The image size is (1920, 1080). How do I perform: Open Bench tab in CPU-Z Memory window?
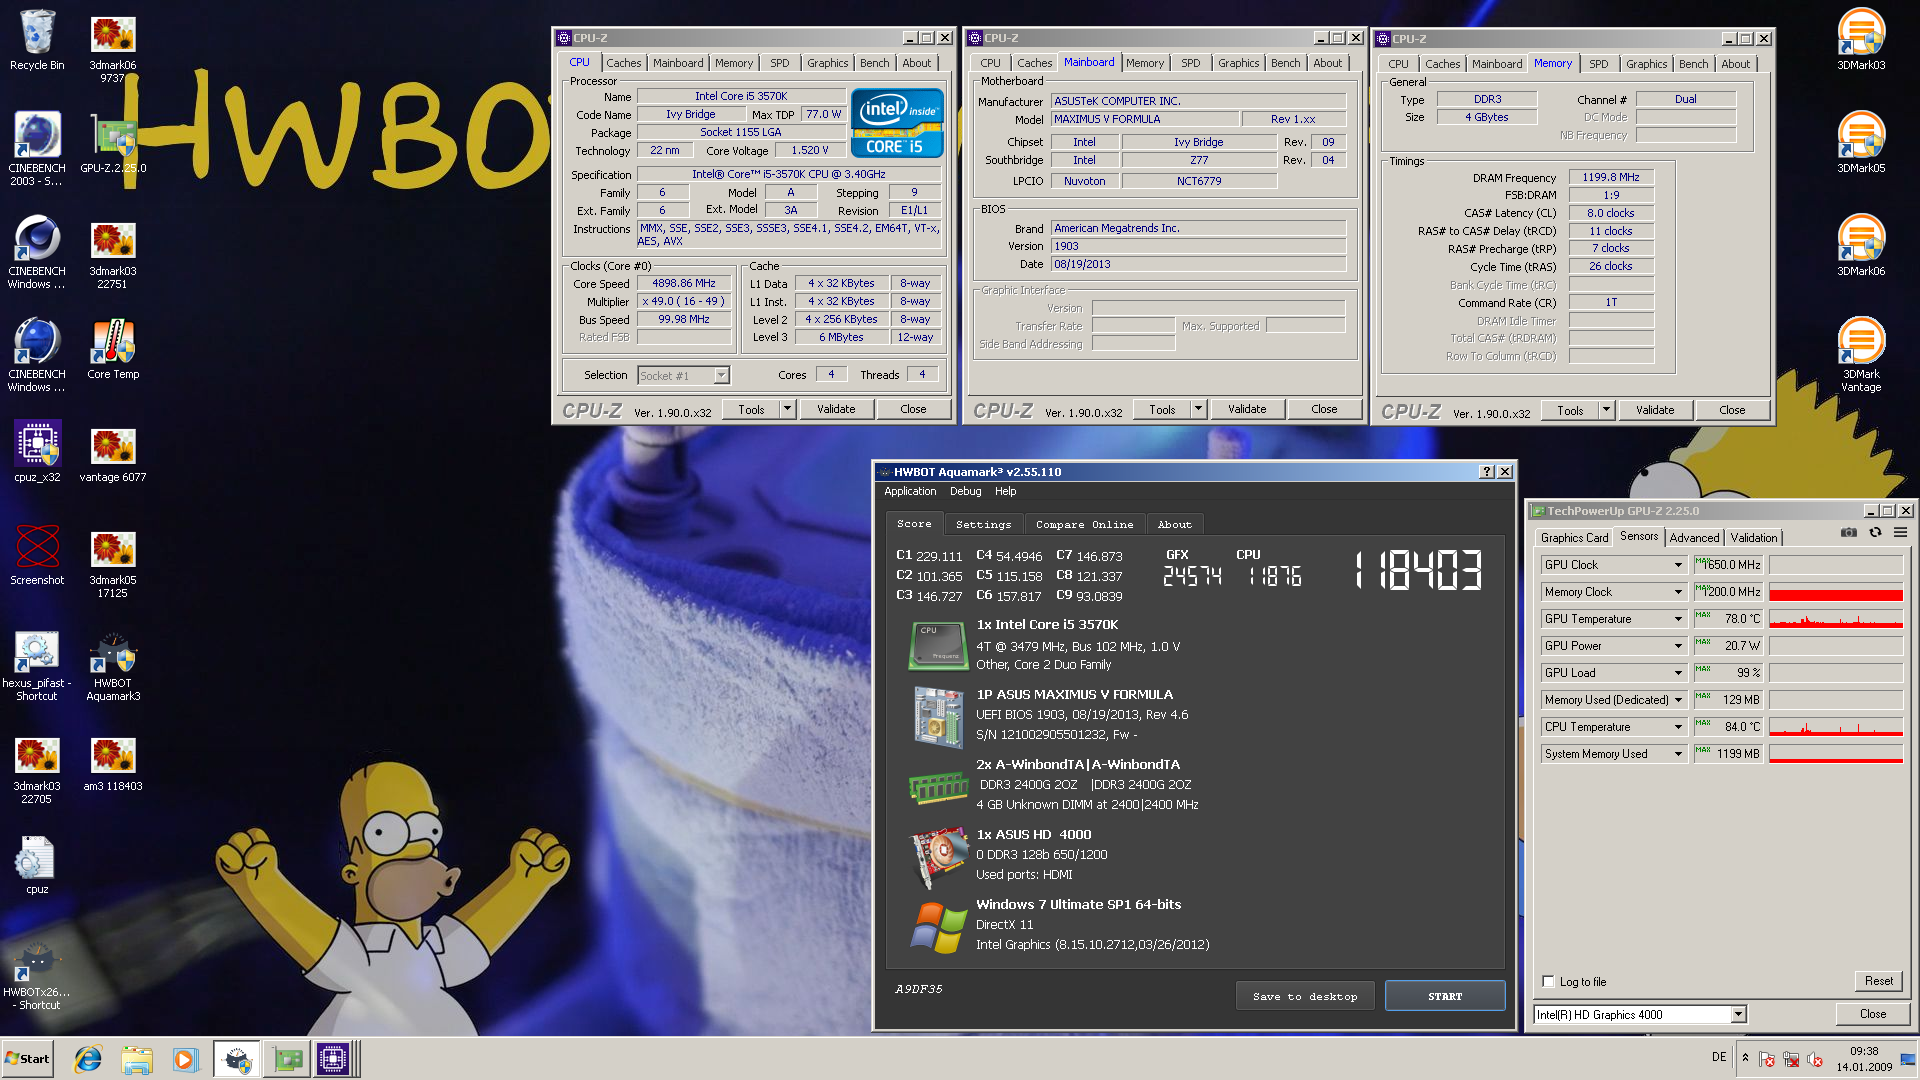(x=1693, y=64)
